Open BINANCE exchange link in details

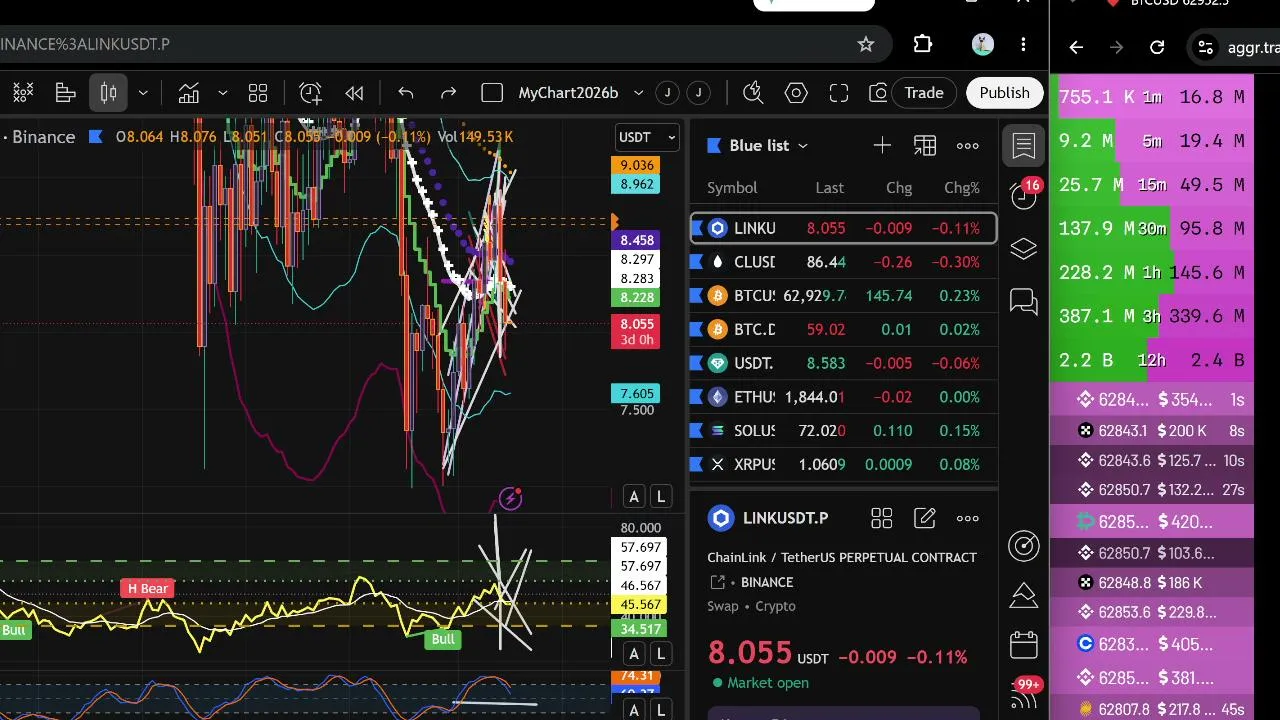[767, 582]
